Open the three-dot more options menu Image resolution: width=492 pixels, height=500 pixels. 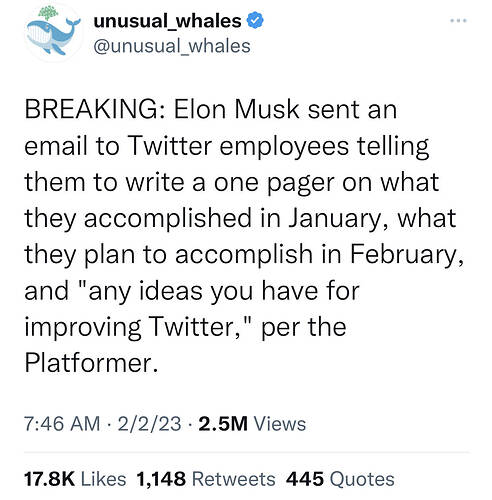(458, 21)
